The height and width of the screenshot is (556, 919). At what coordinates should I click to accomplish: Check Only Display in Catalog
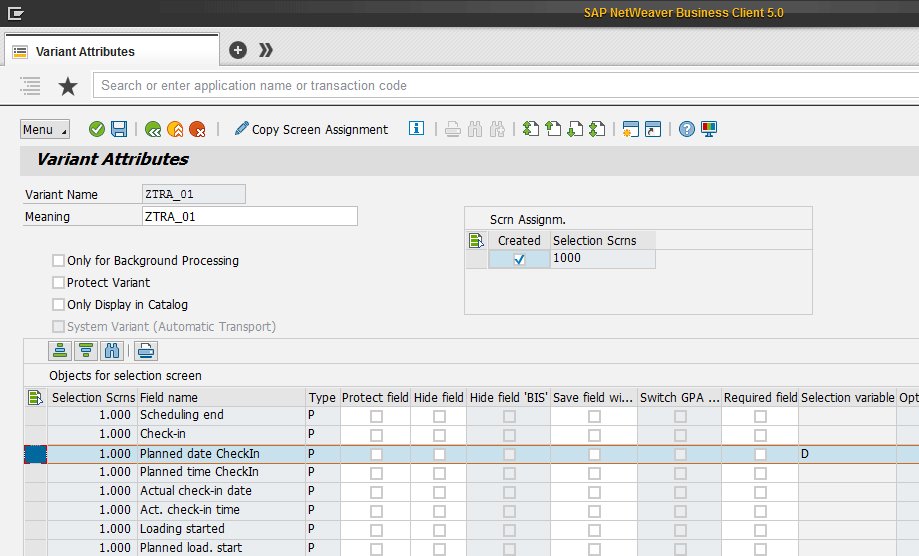coord(58,305)
